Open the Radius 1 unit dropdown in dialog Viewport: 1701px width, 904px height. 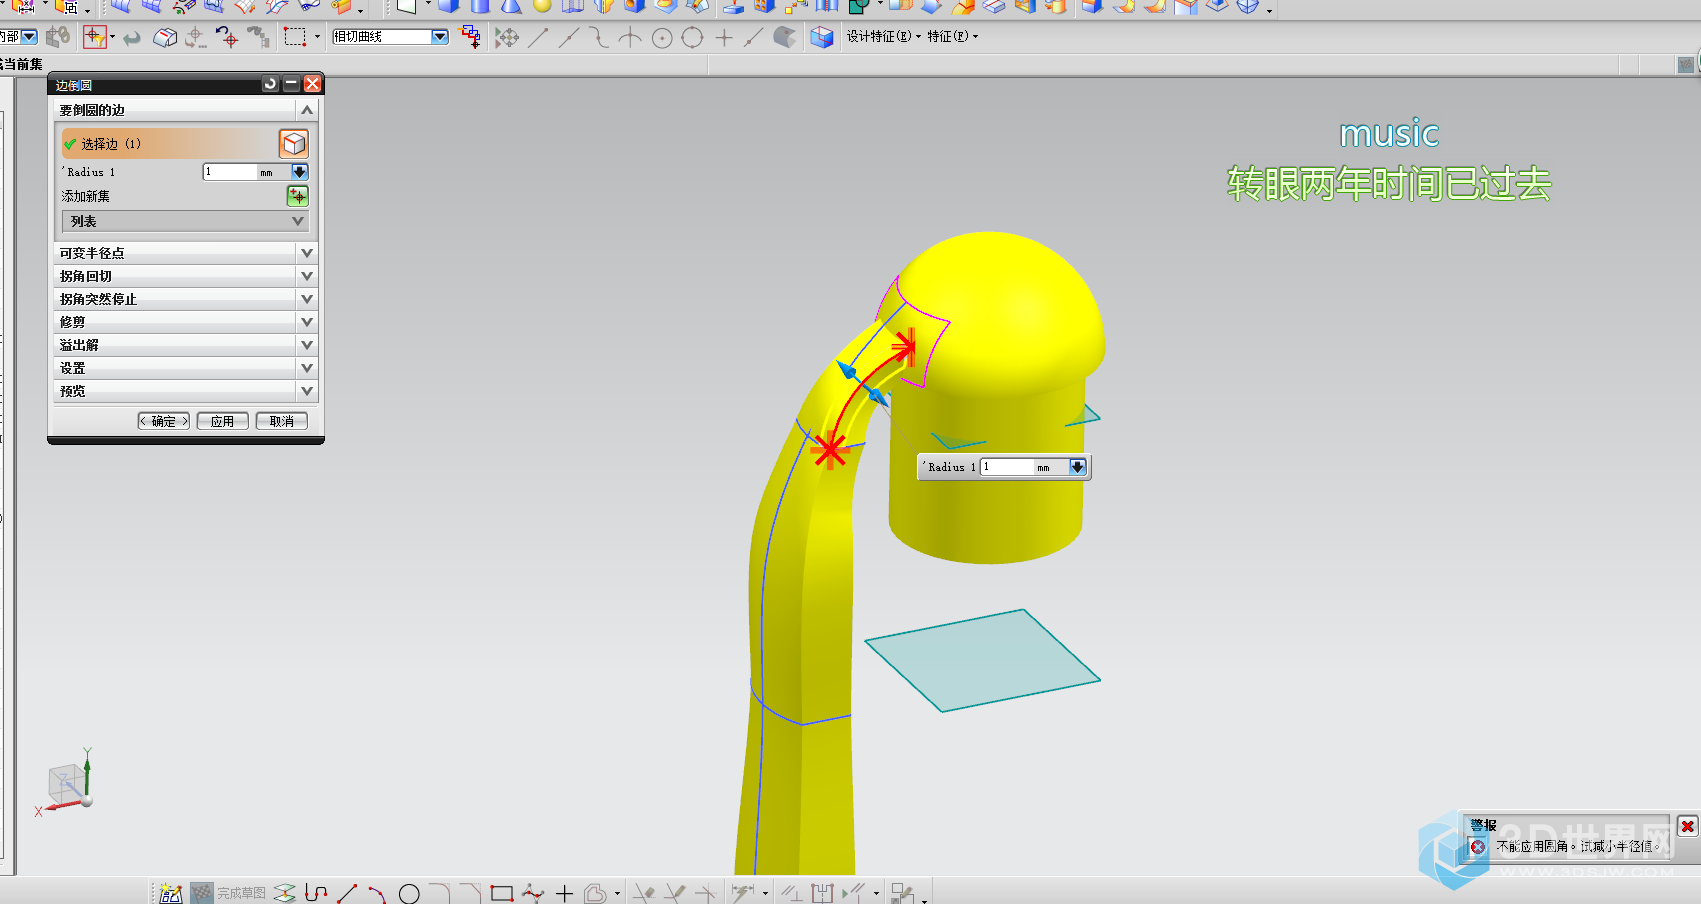(299, 172)
